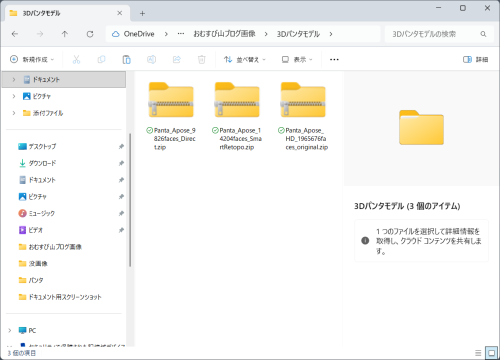
Task: Expand the ドキュメント tree node chevron
Action: point(14,80)
